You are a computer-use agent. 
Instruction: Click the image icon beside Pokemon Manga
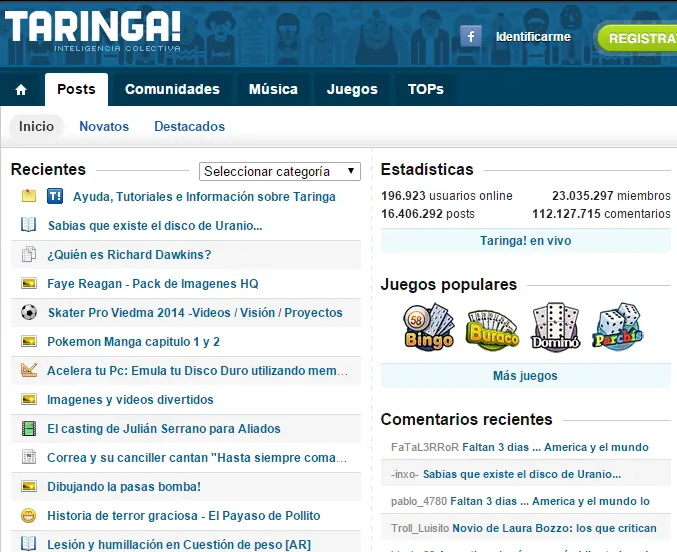(x=29, y=341)
